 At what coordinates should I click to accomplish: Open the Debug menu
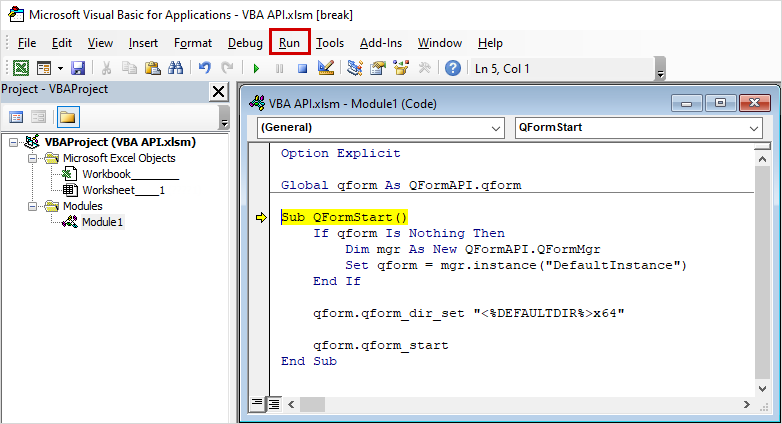tap(245, 43)
